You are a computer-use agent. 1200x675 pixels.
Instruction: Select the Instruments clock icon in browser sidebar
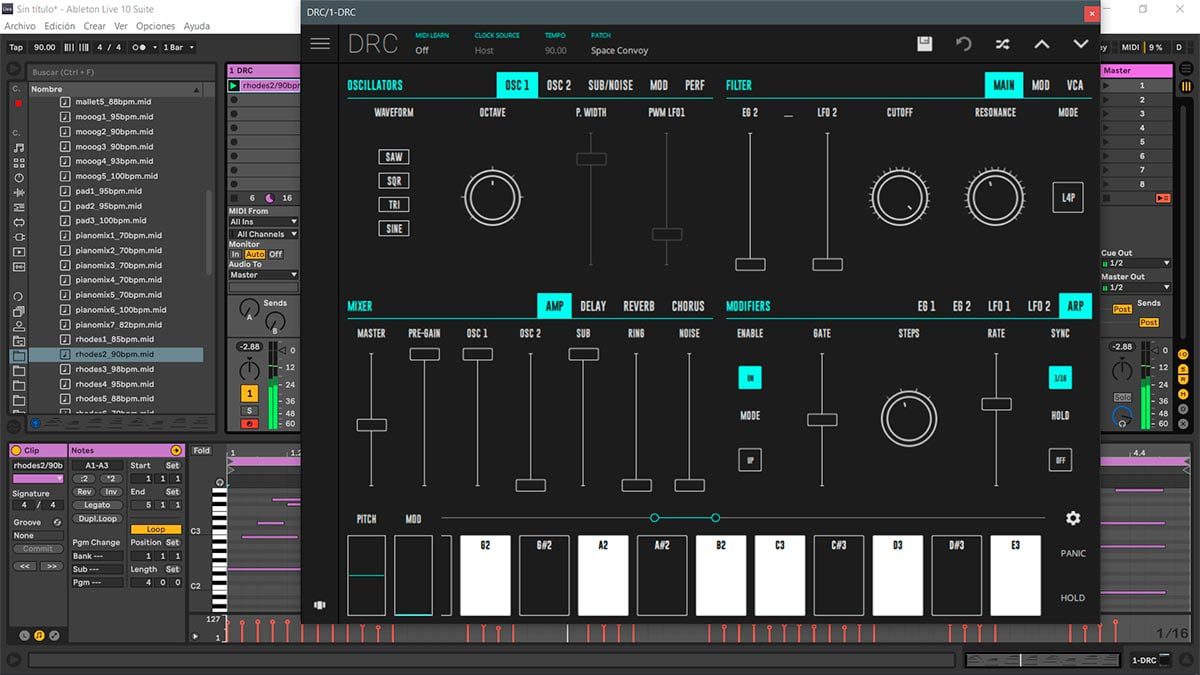pos(19,177)
